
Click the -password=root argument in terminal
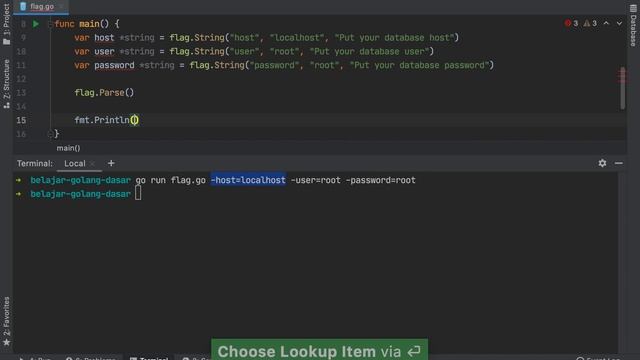coord(380,180)
